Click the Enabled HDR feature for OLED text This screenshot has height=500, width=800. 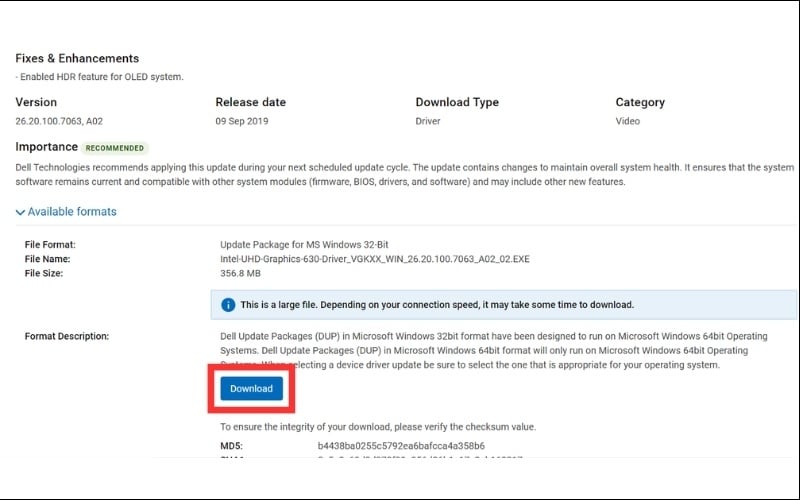101,77
